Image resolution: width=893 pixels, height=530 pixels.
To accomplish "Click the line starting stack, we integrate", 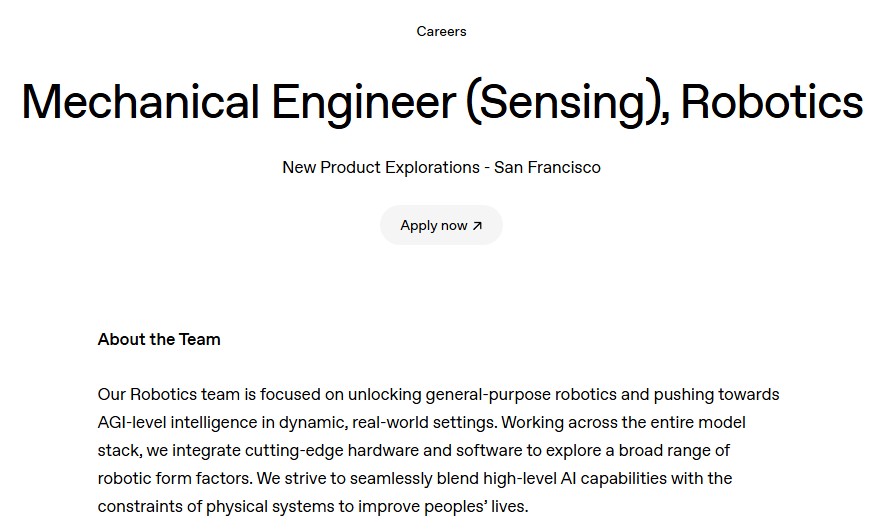I will (x=413, y=450).
